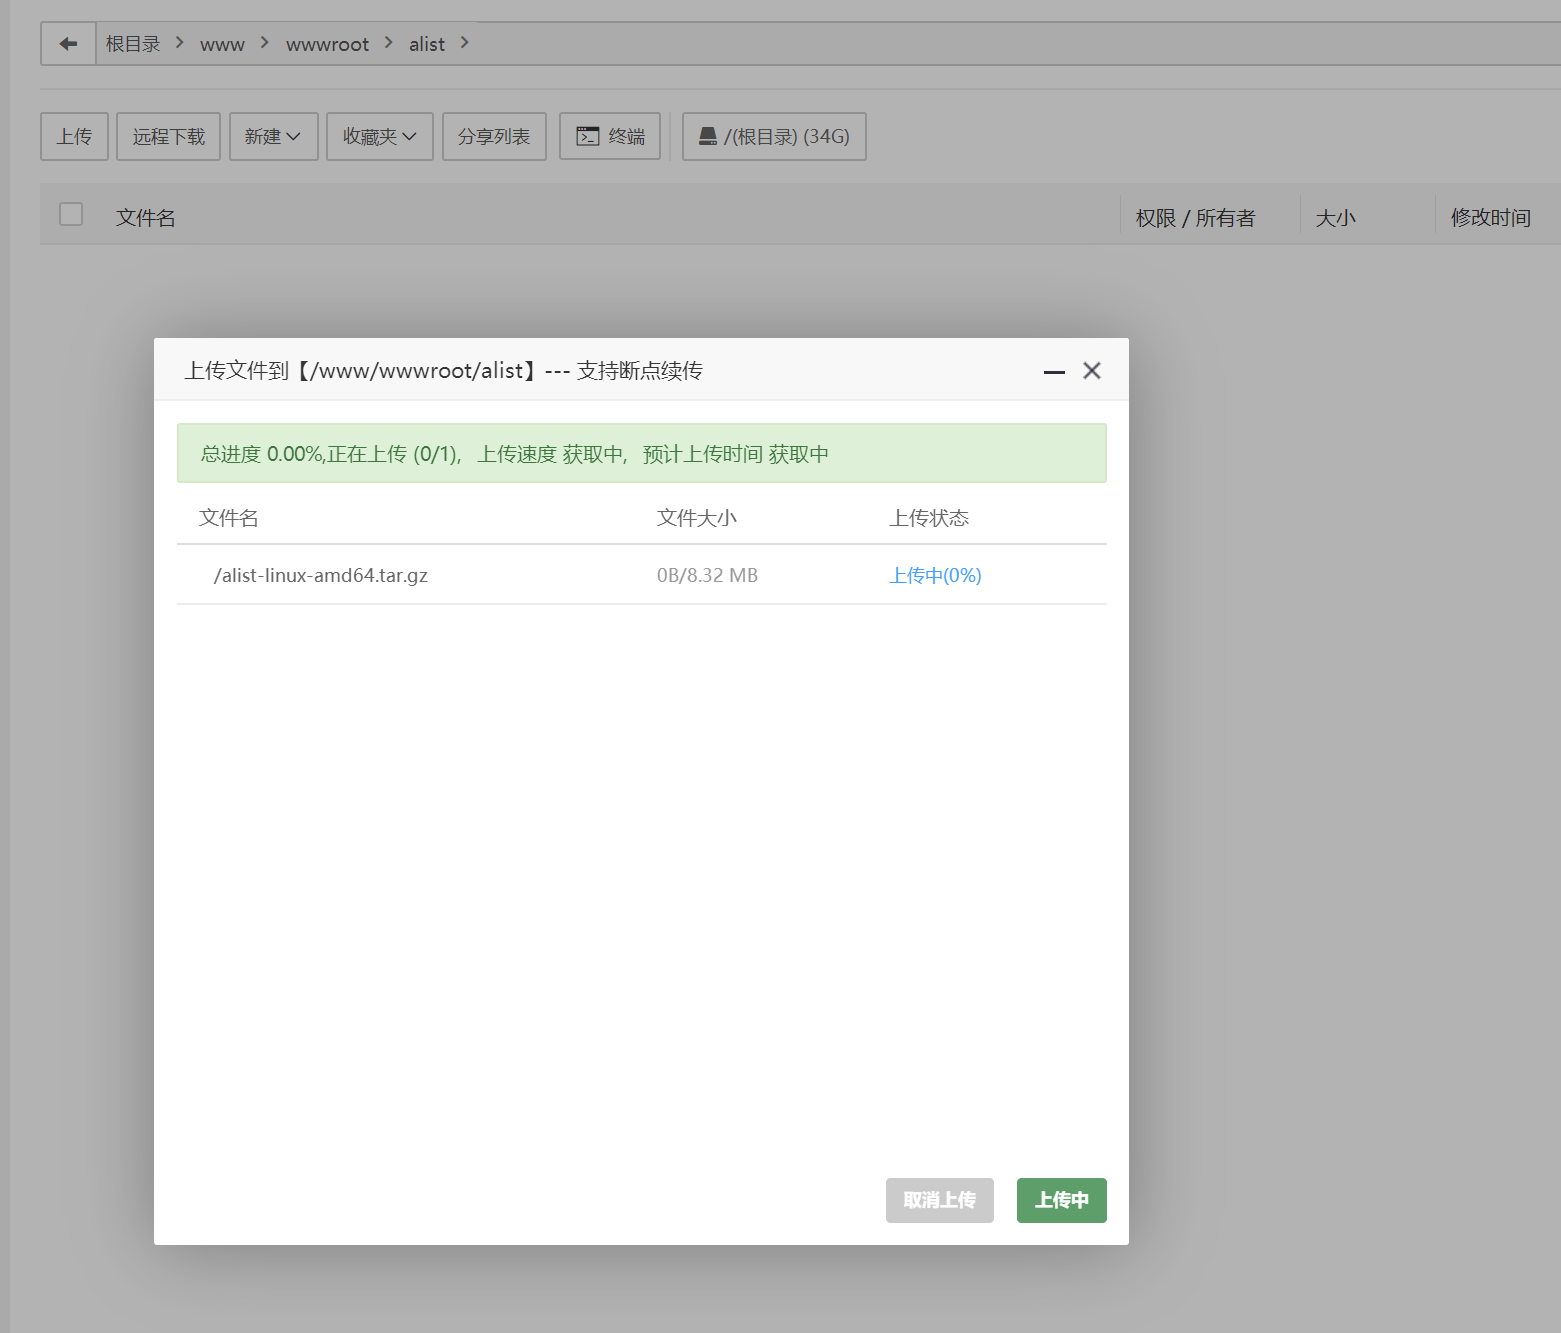Close the upload dialog
This screenshot has width=1561, height=1333.
[x=1092, y=371]
